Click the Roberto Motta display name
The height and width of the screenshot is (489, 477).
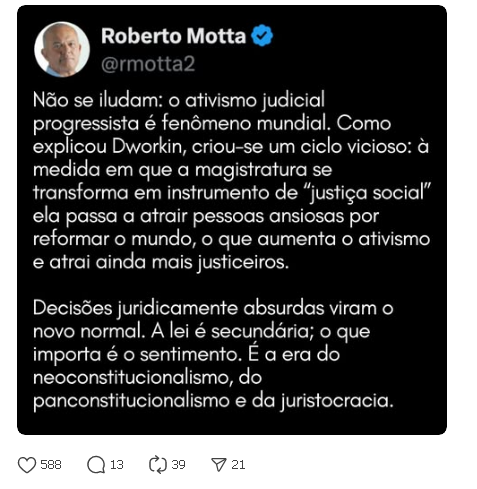pos(173,36)
